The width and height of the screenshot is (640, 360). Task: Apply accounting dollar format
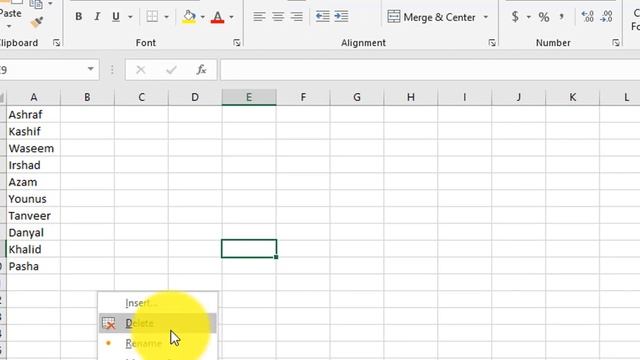pos(515,17)
